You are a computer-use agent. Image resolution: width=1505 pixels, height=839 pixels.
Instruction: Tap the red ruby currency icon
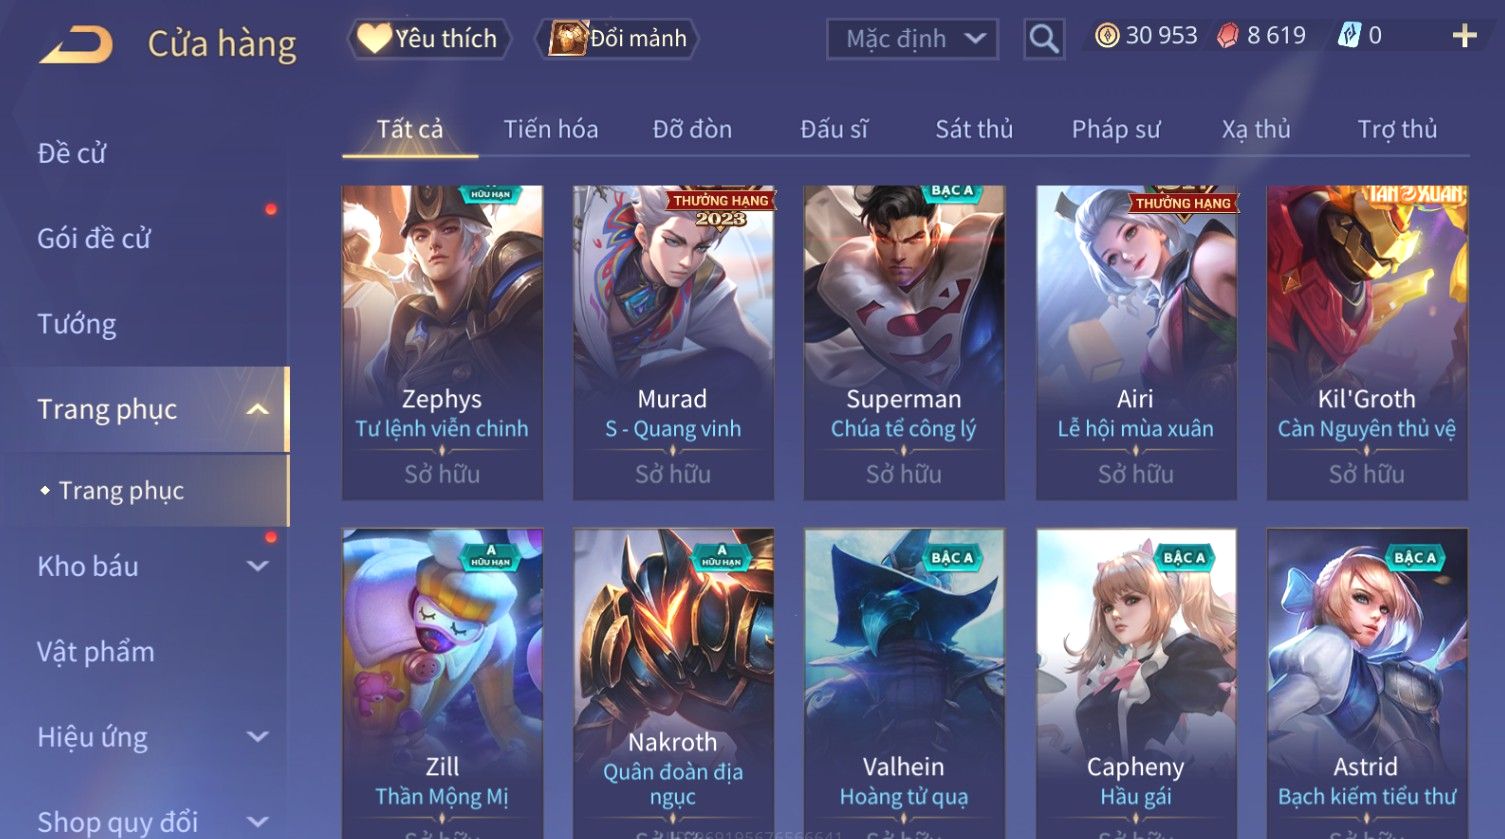pos(1228,36)
